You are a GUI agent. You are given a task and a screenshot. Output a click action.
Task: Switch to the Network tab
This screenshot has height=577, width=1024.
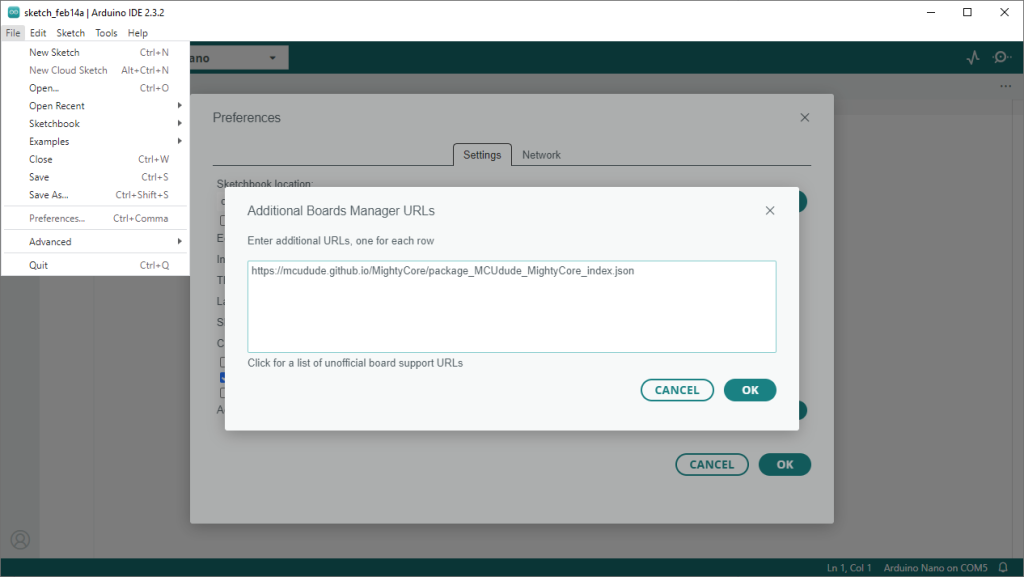[541, 155]
